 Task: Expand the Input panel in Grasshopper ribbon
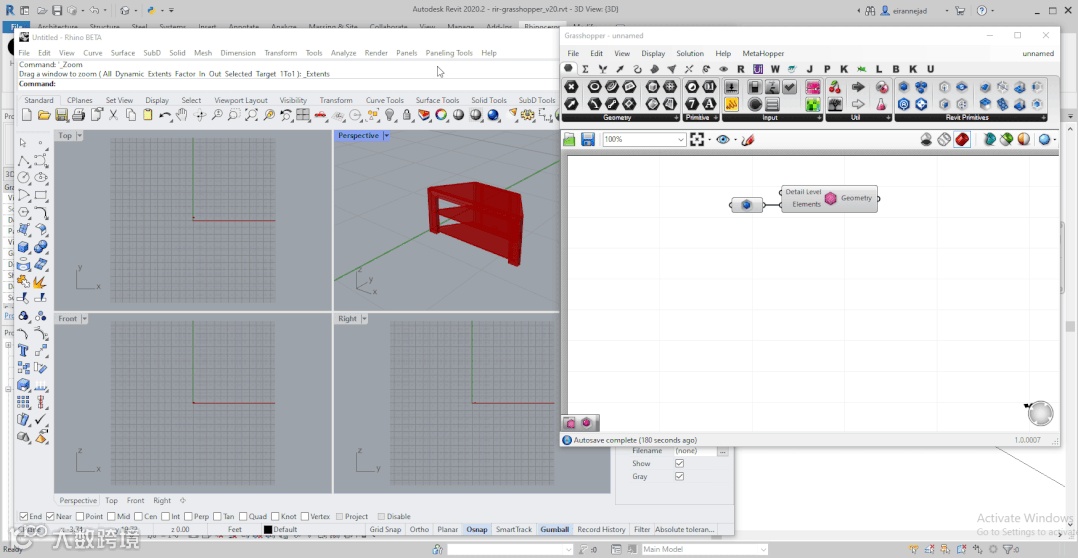[x=820, y=118]
